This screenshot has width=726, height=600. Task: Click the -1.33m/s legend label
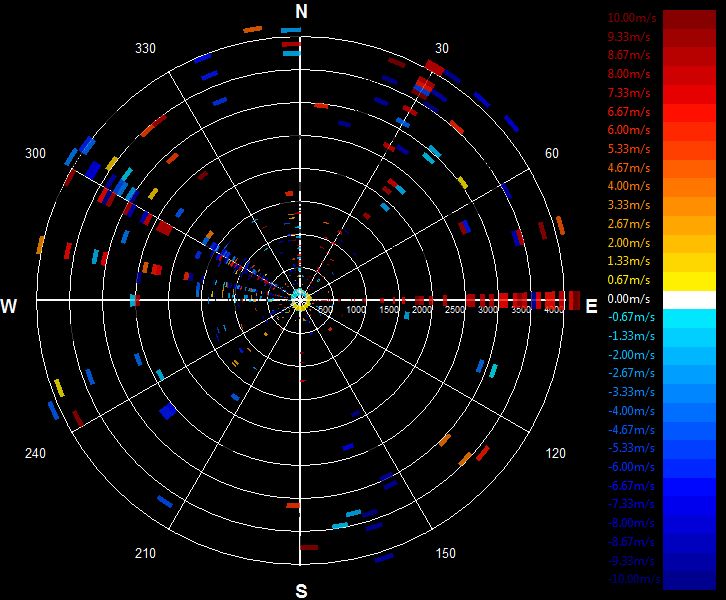click(631, 336)
